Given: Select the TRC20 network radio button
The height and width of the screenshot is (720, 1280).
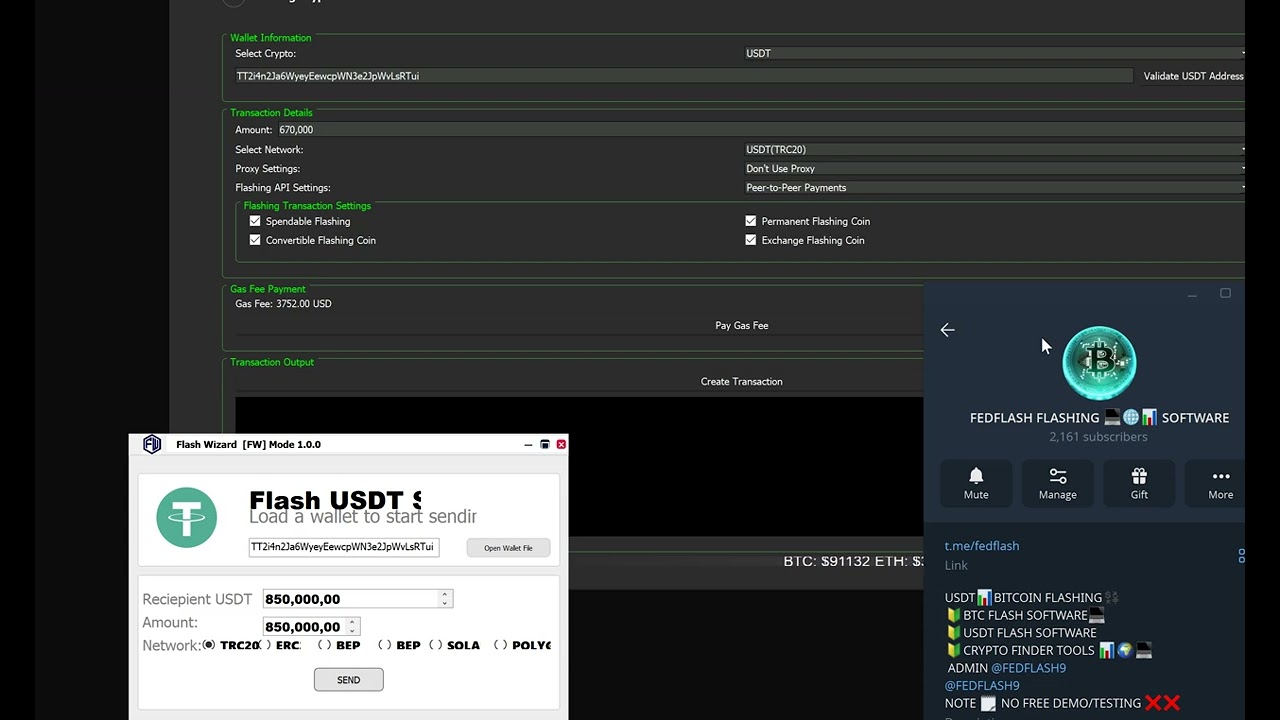Looking at the screenshot, I should click(x=209, y=645).
